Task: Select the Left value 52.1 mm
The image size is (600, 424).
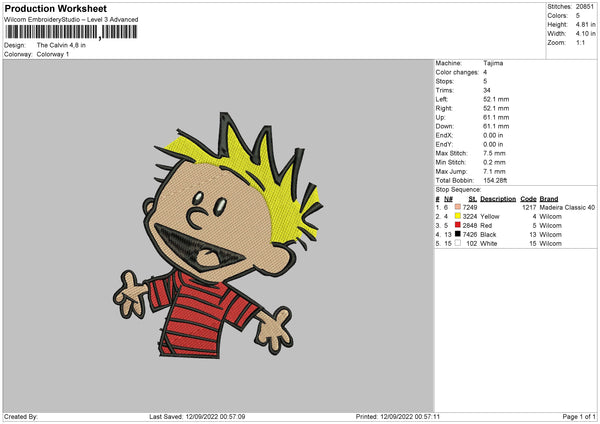Action: click(496, 99)
